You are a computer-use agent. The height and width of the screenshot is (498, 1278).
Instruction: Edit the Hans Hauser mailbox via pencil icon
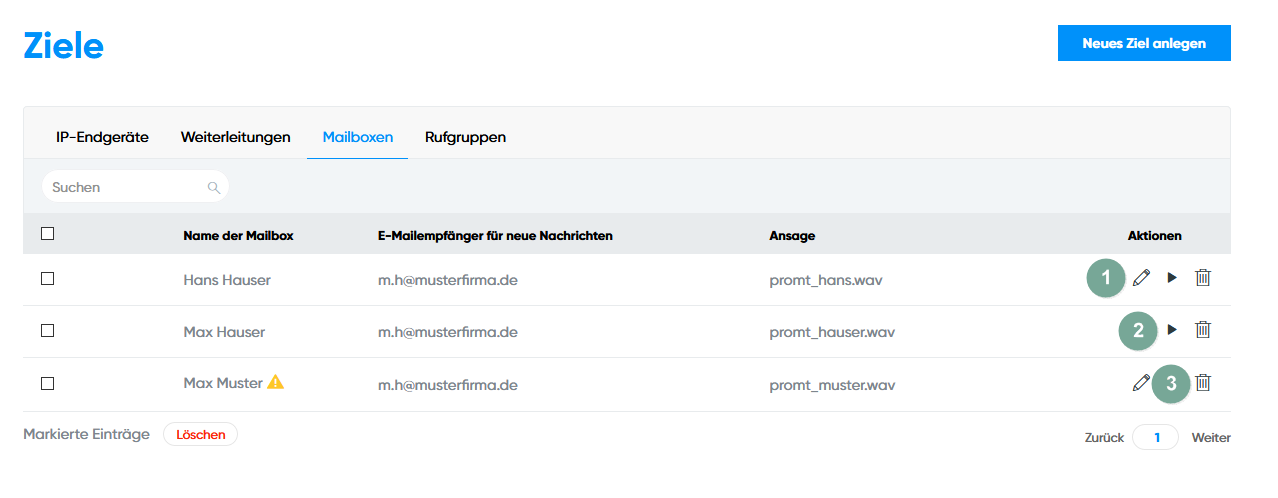[x=1142, y=277]
